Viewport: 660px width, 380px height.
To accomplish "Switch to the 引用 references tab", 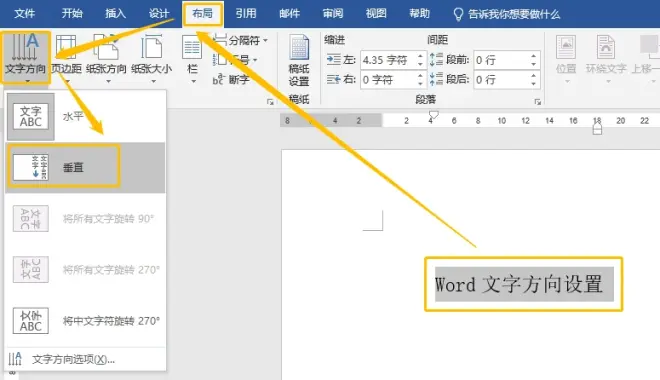I will click(x=246, y=14).
